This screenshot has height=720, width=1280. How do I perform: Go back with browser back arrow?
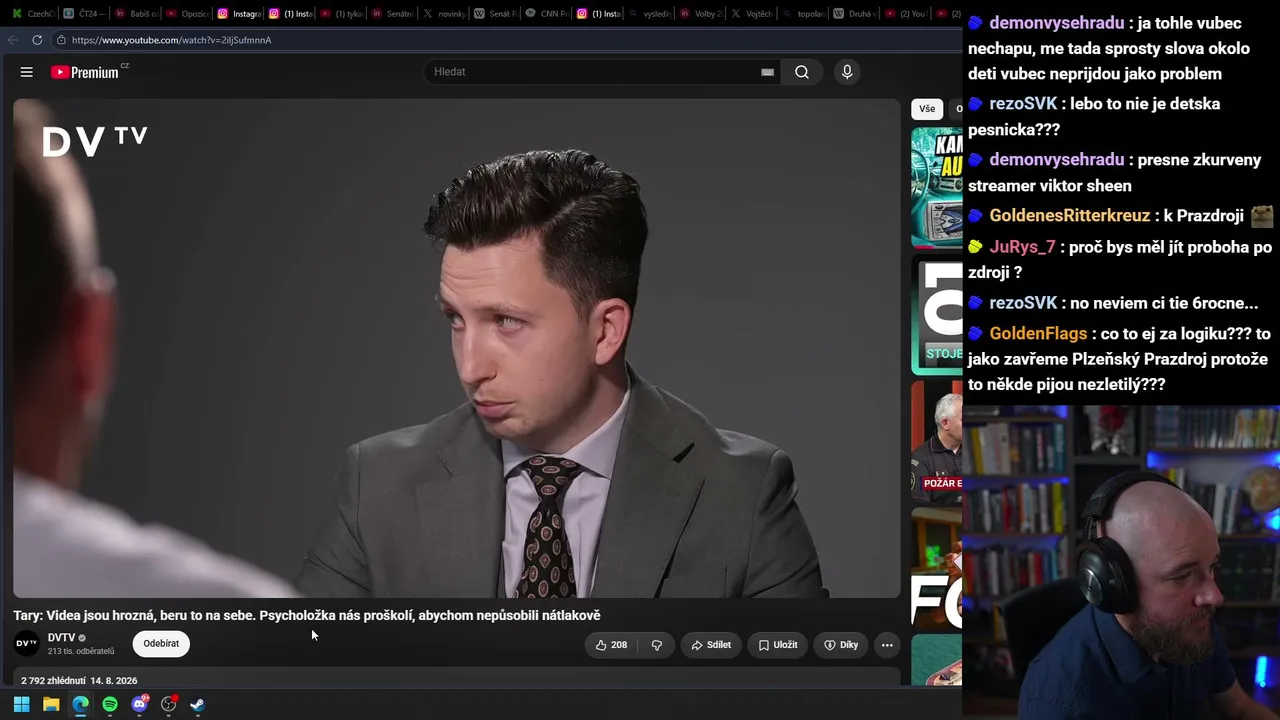pos(13,40)
